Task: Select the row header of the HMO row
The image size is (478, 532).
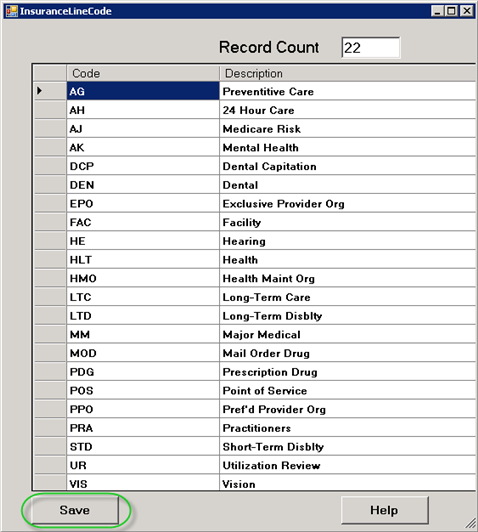Action: coord(50,278)
